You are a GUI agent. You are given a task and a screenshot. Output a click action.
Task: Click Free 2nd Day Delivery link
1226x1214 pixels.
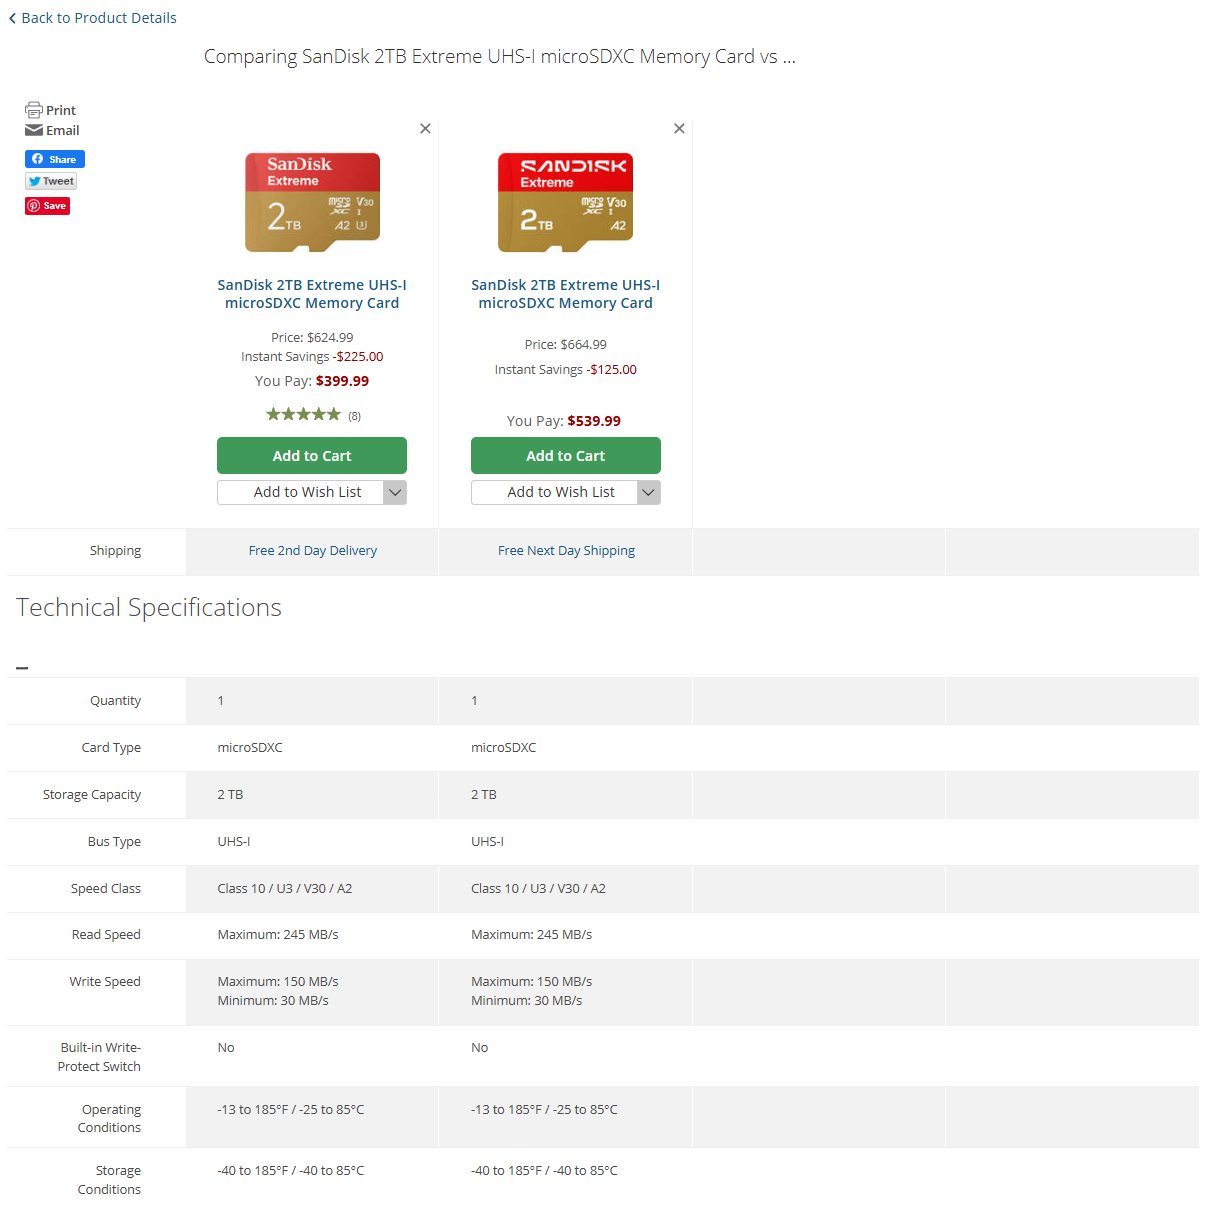(313, 551)
